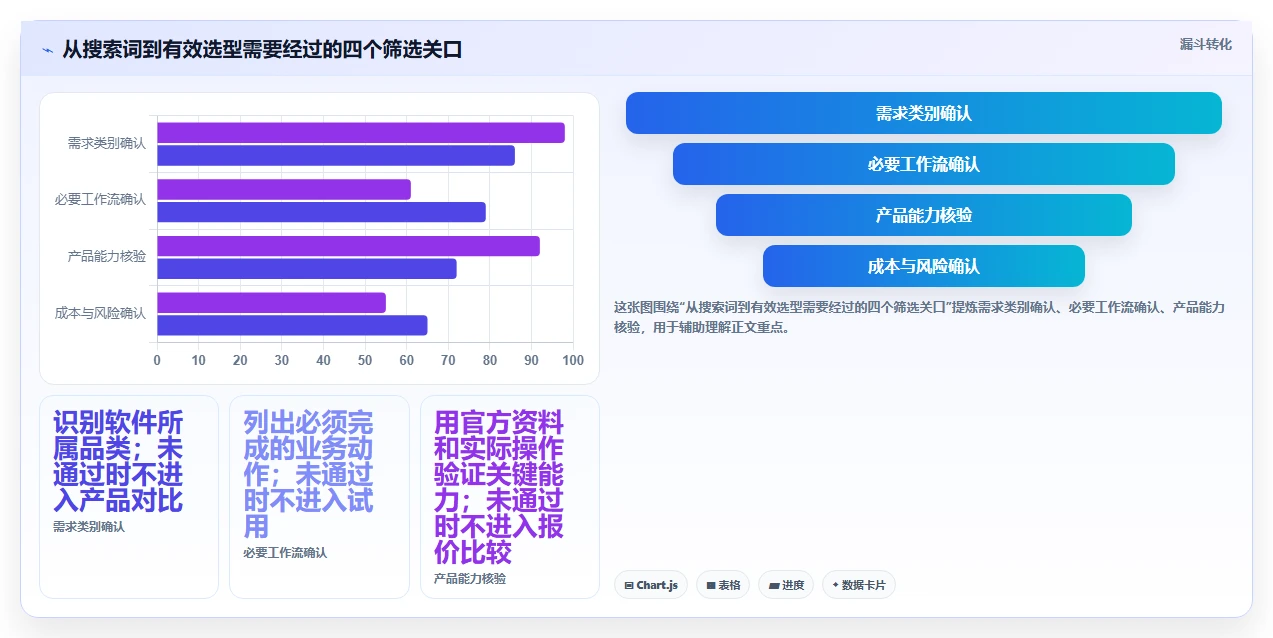Select the 产品能力核验 funnel stage

pos(924,215)
